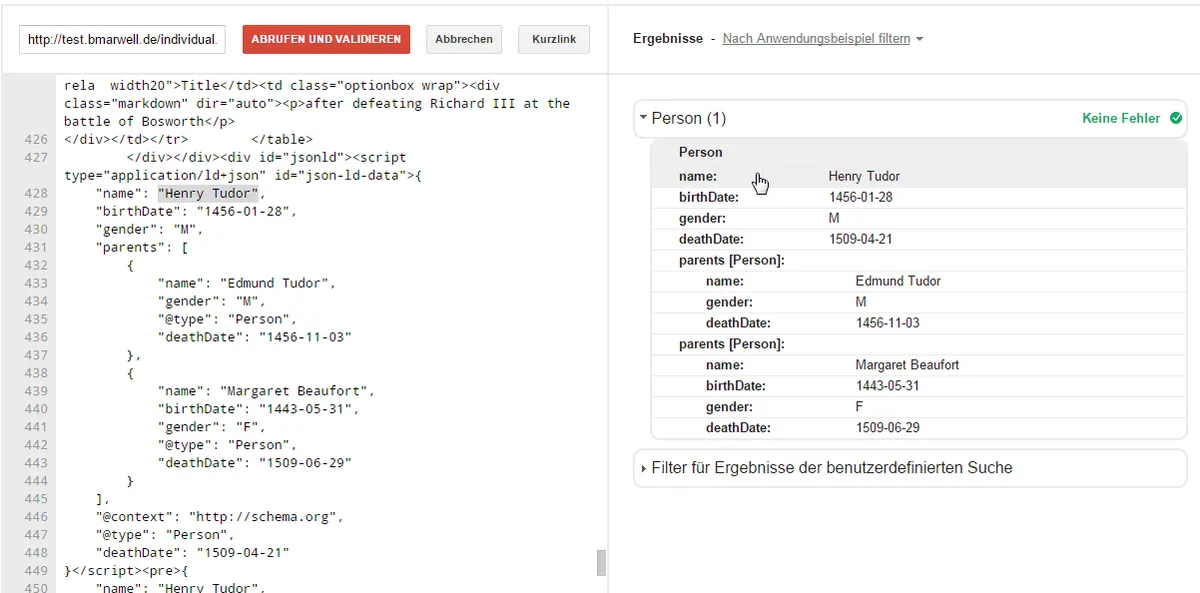Open Nach Anwendungsbeispiel filtern dropdown
Screen dimensions: 1200x593
(x=822, y=39)
